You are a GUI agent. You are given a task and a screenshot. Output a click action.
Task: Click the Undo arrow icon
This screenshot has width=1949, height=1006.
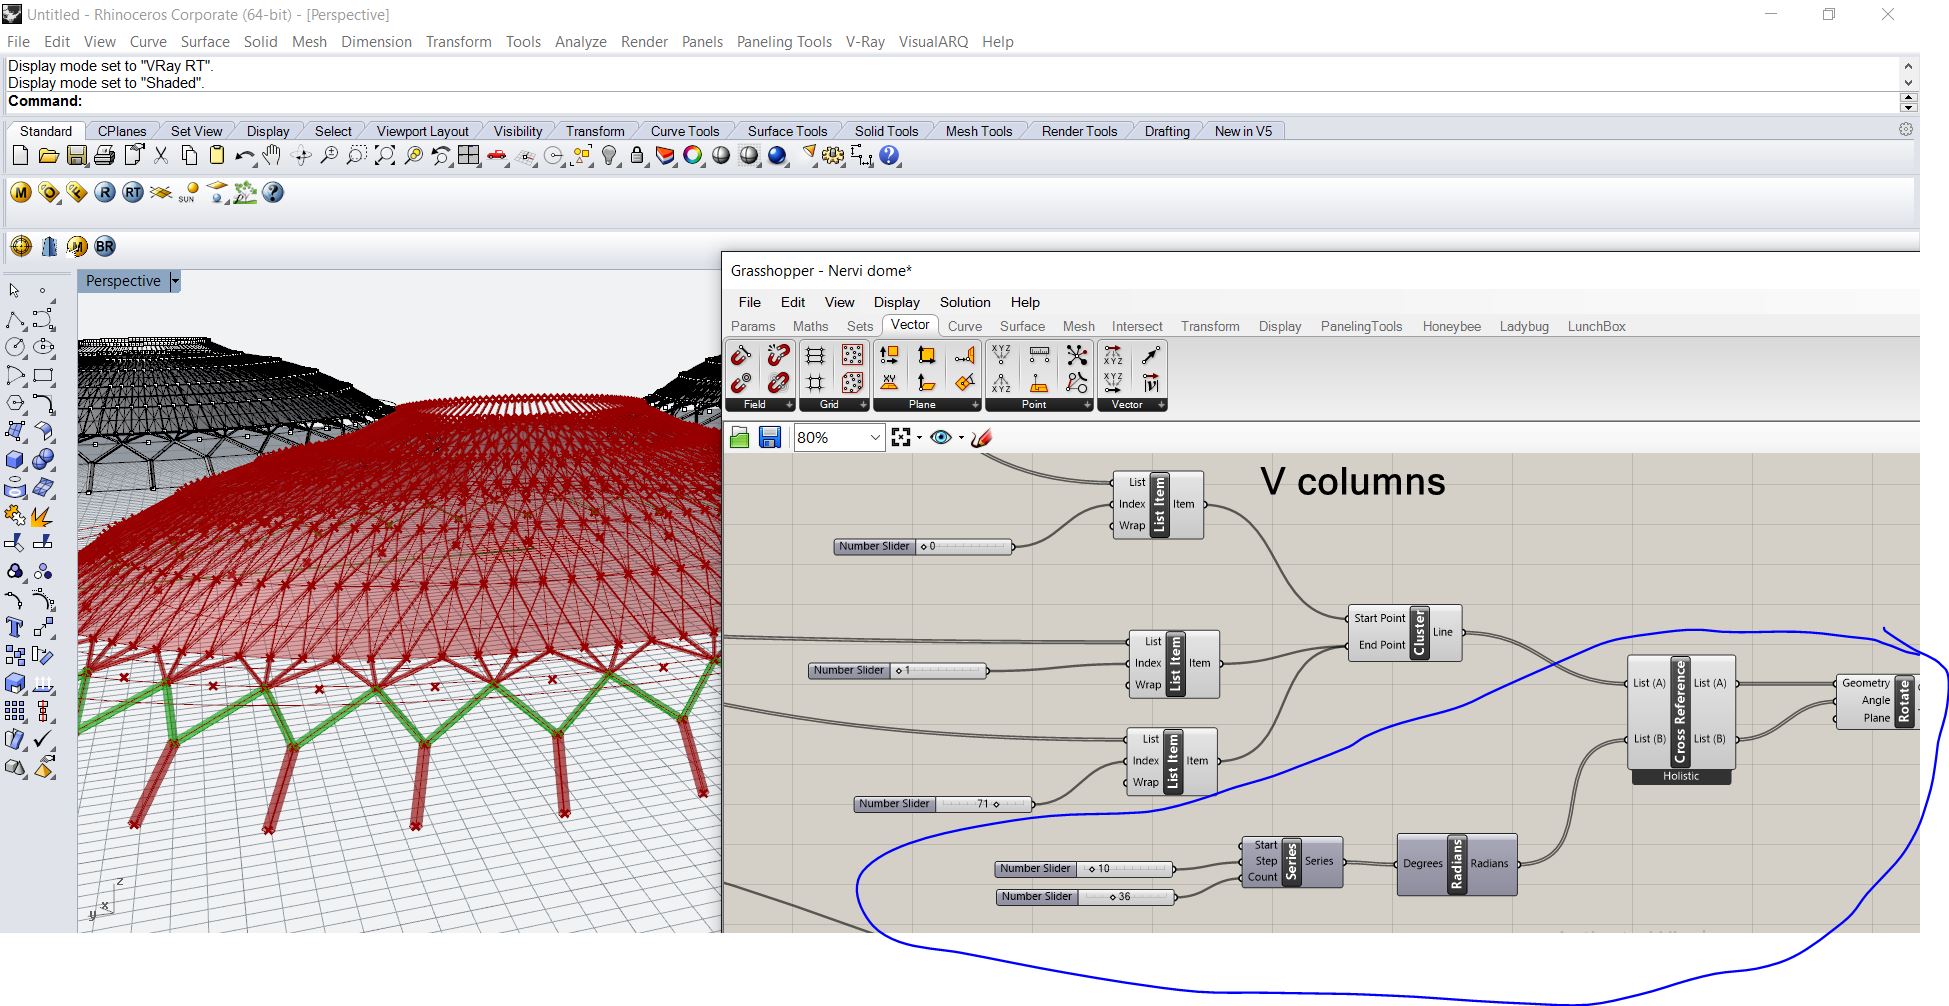tap(244, 156)
